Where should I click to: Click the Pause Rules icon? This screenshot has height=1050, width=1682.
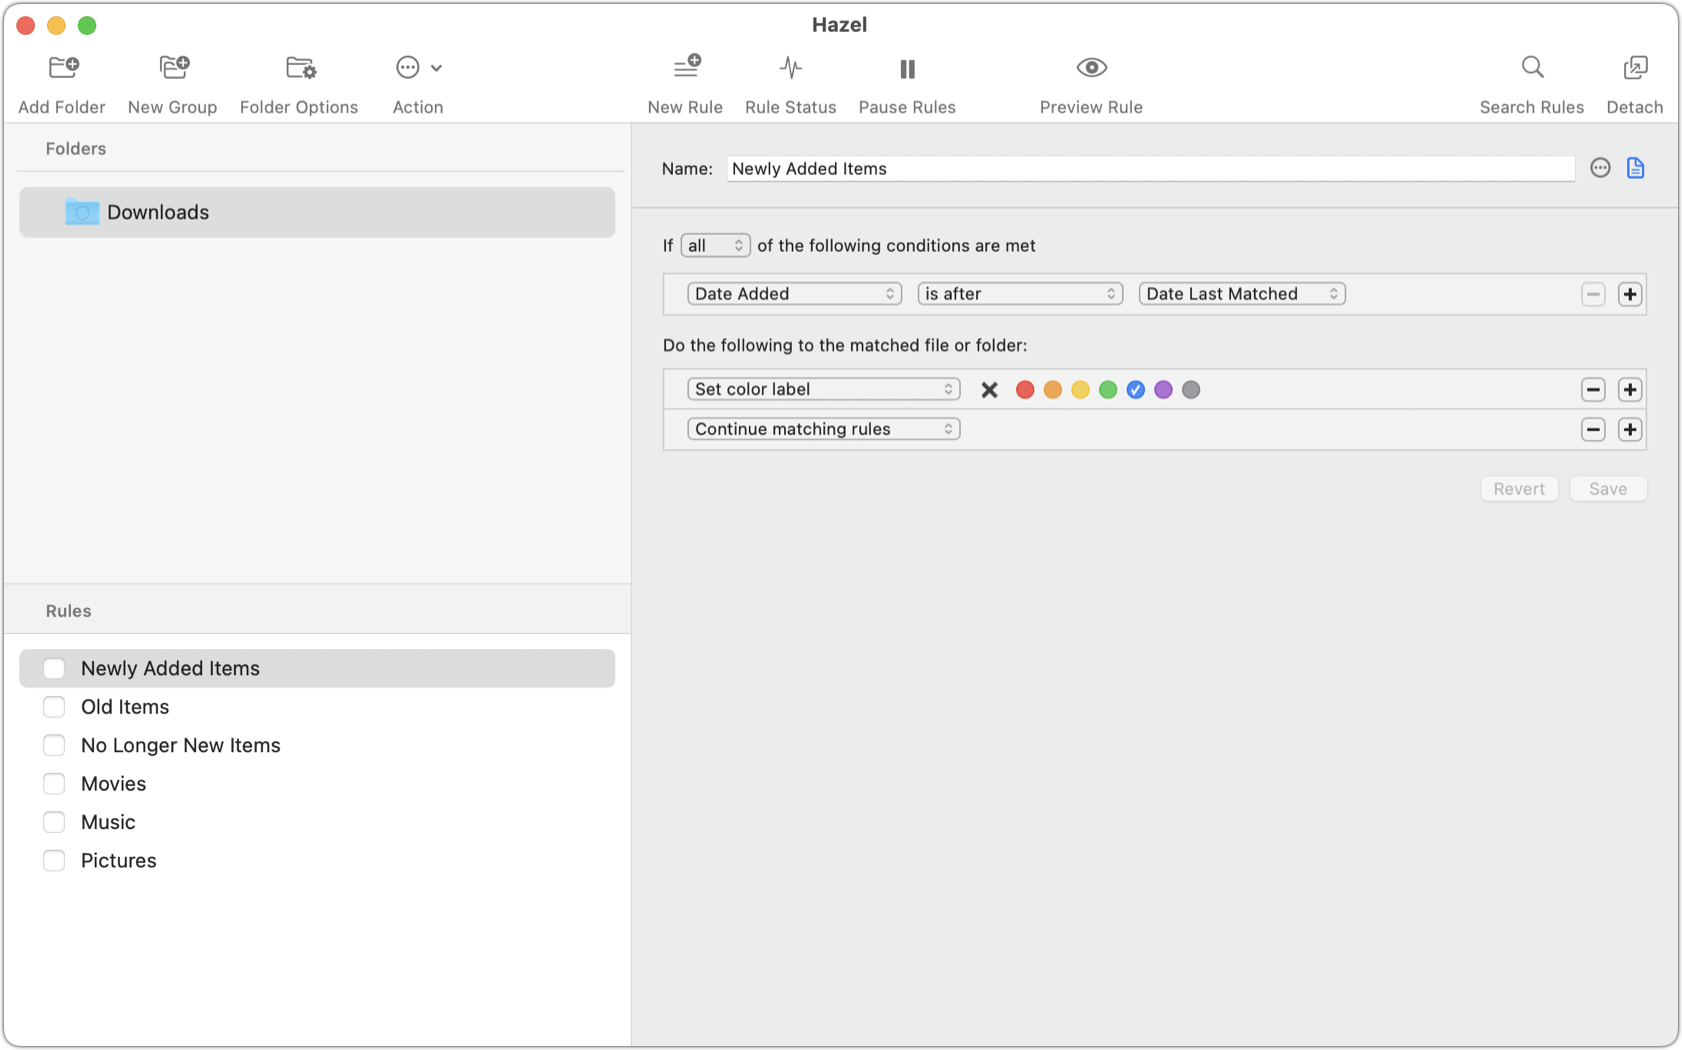click(907, 69)
